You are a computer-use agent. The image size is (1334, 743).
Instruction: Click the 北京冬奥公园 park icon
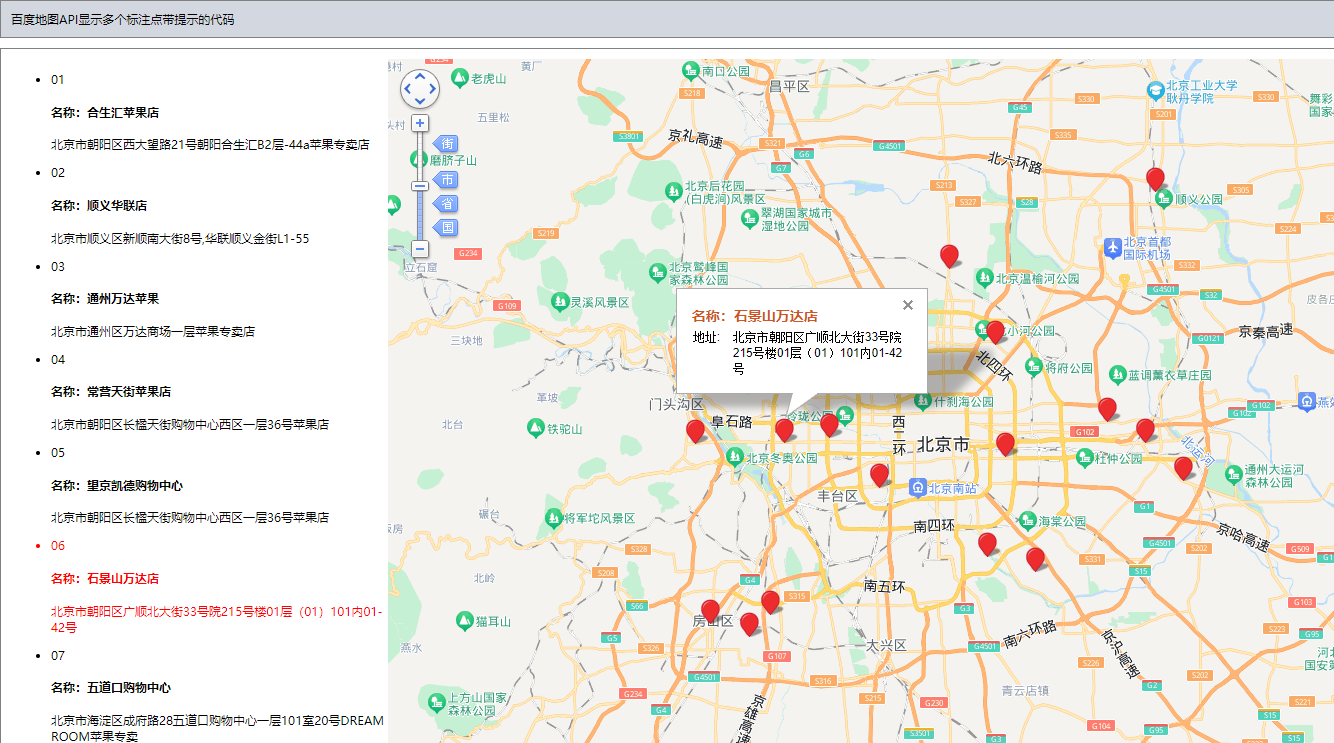[733, 457]
